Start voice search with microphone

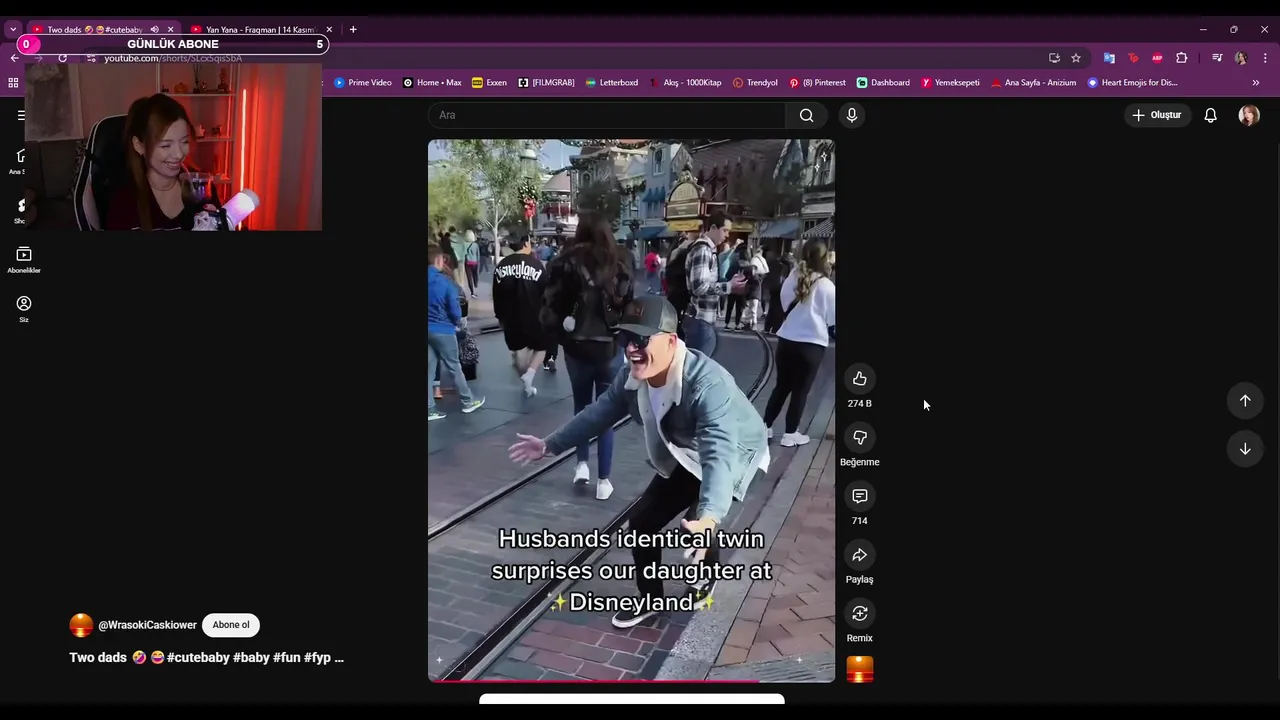click(852, 115)
